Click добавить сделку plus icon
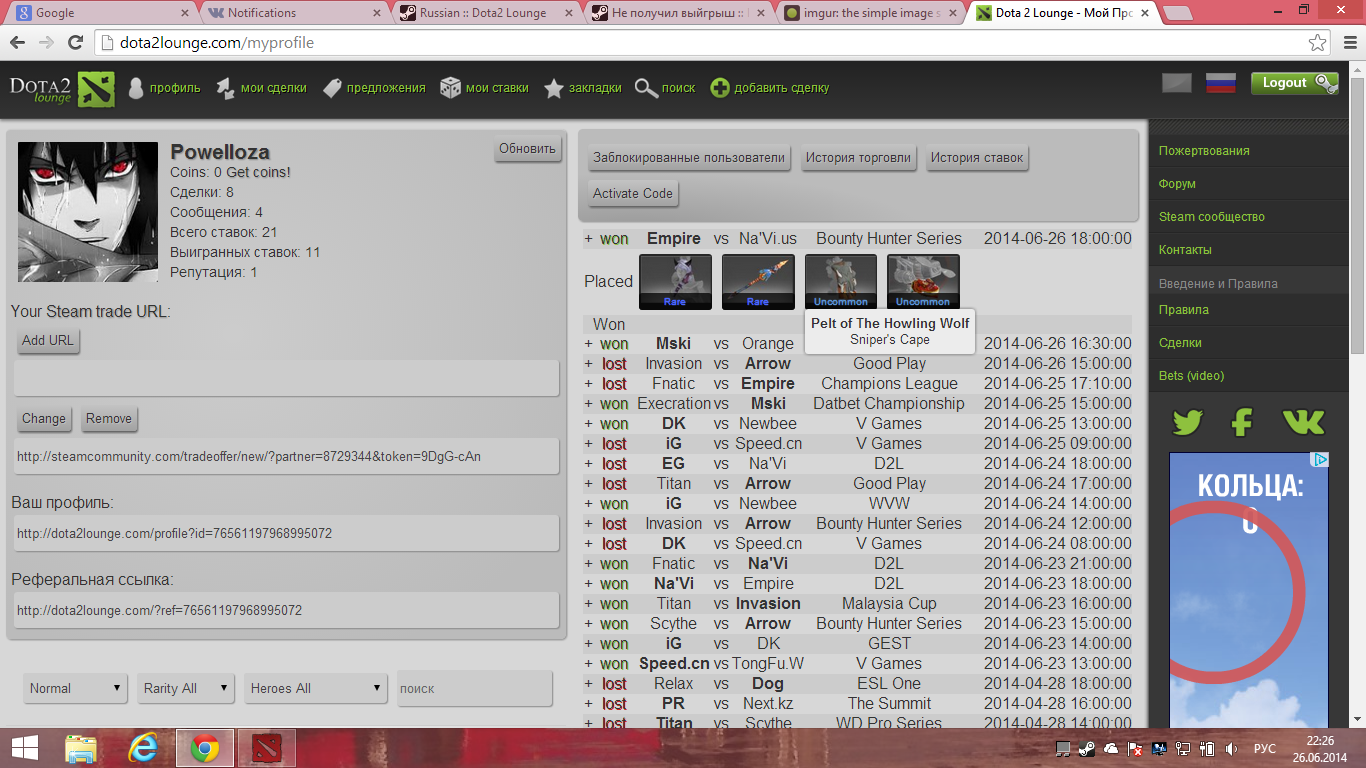 [x=720, y=88]
